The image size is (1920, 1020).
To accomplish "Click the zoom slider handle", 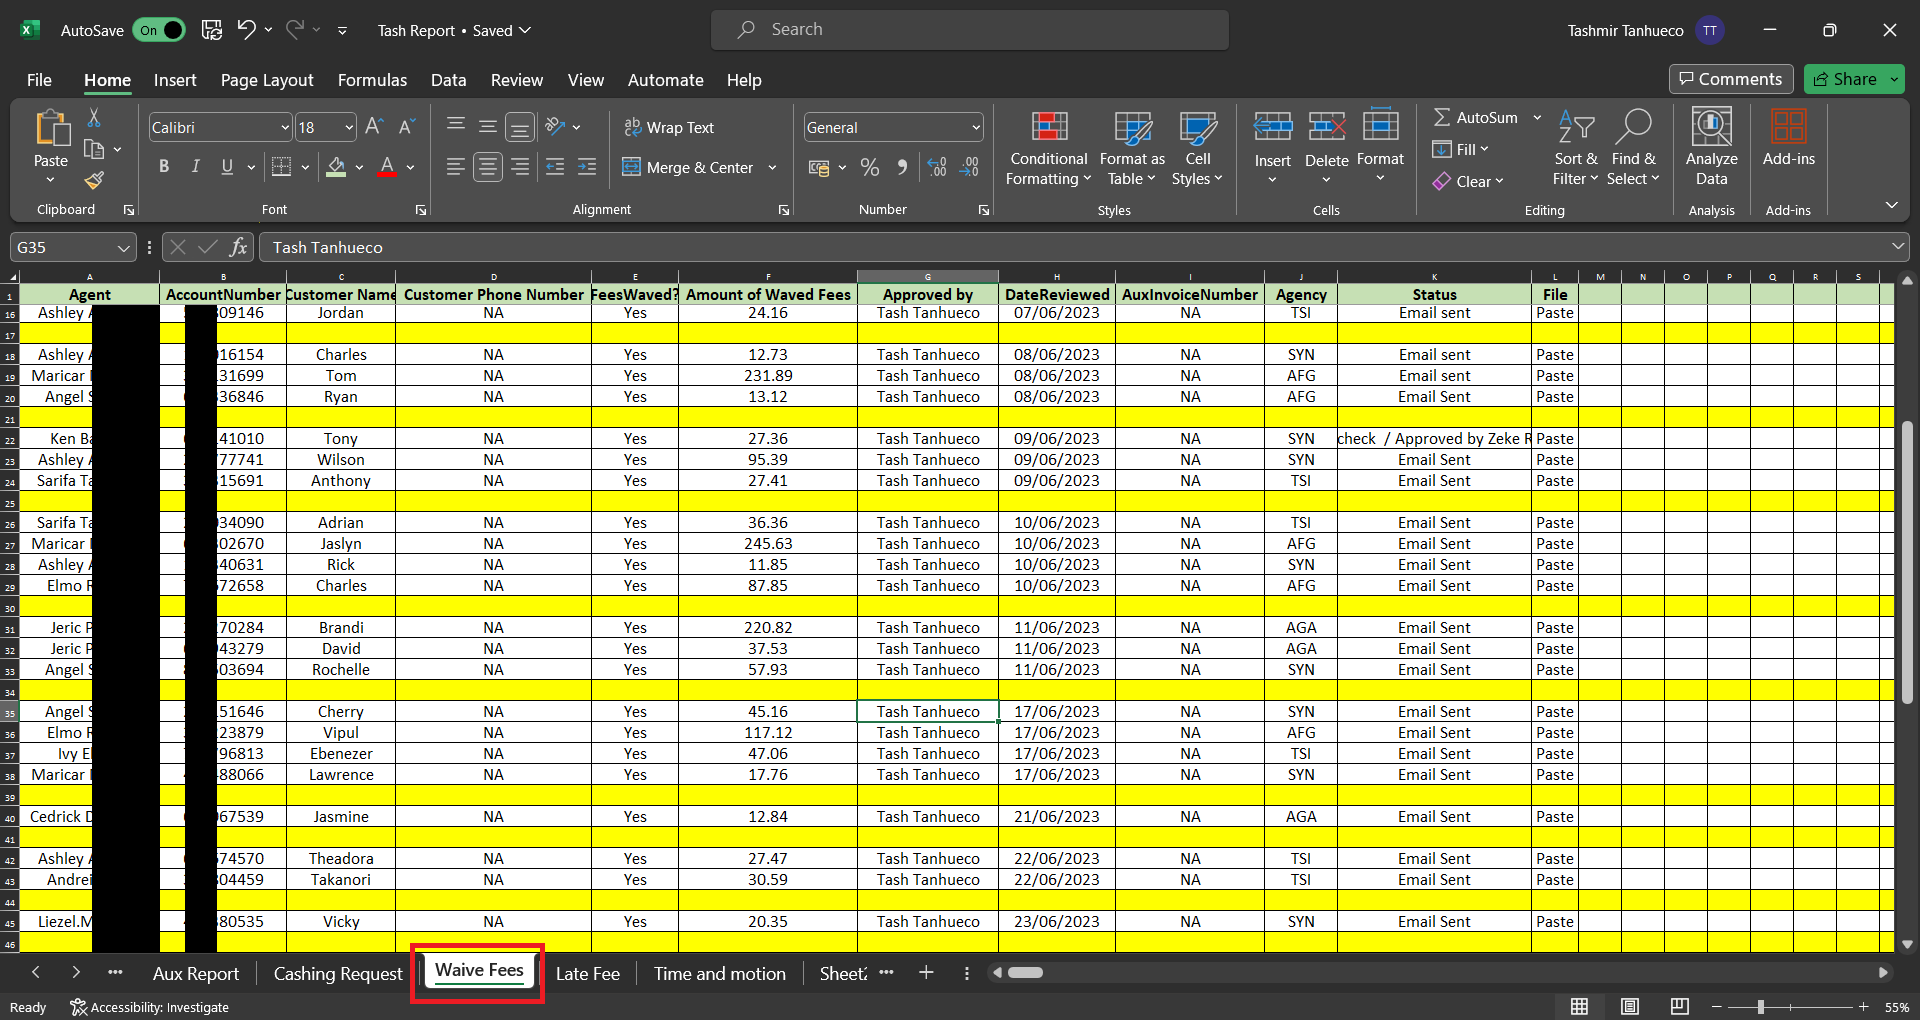I will (x=1760, y=1006).
